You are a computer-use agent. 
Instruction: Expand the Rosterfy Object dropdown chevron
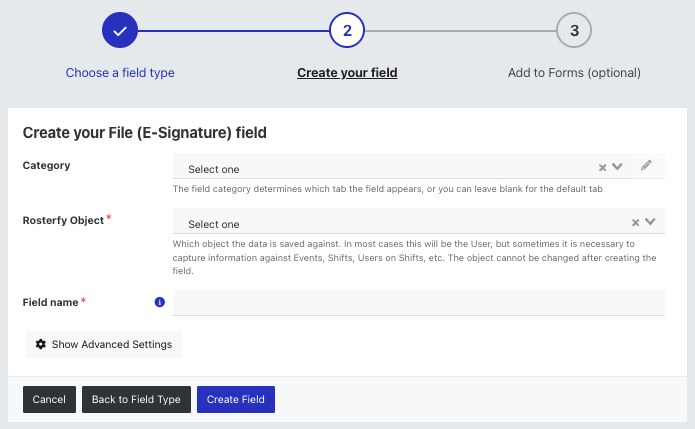pos(650,222)
